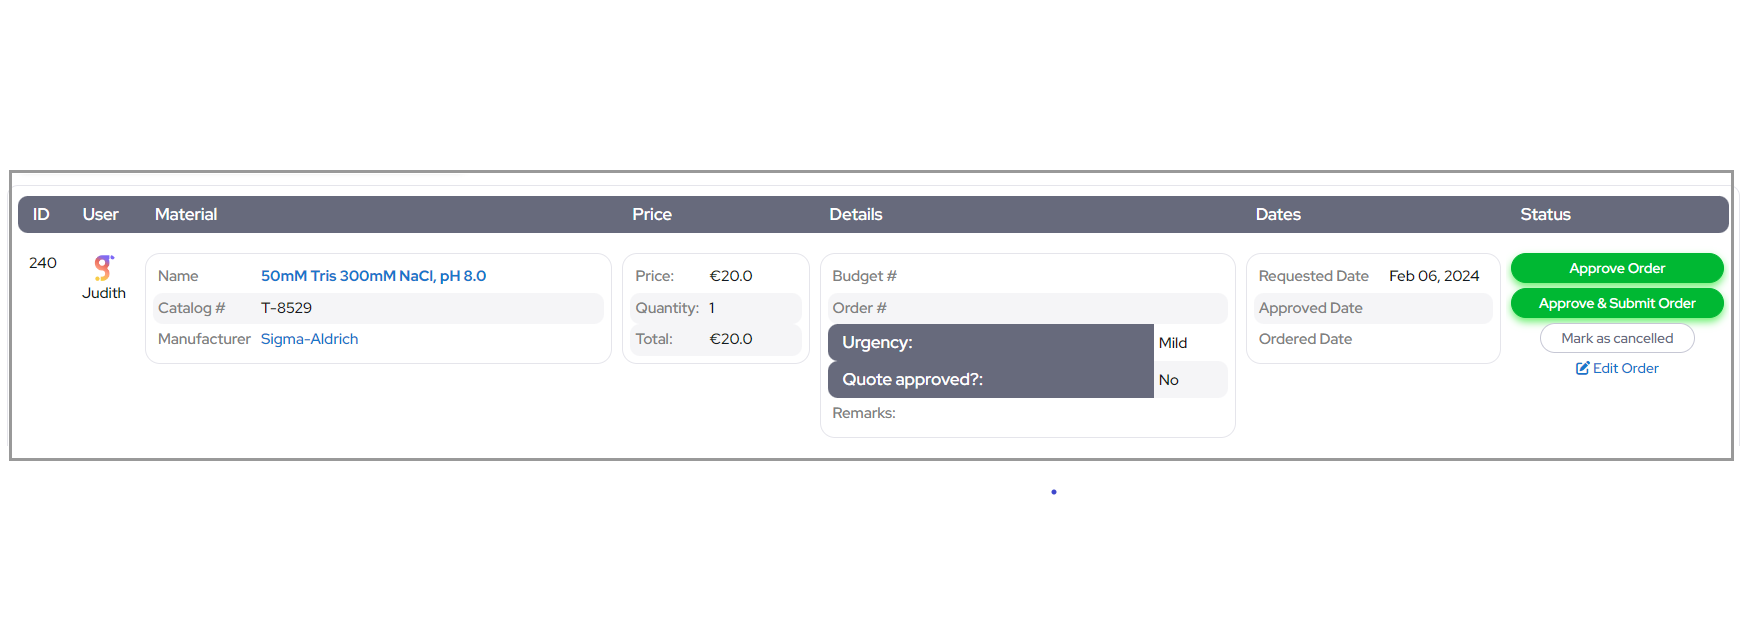Click the Dates column header
The height and width of the screenshot is (619, 1740).
pos(1277,214)
